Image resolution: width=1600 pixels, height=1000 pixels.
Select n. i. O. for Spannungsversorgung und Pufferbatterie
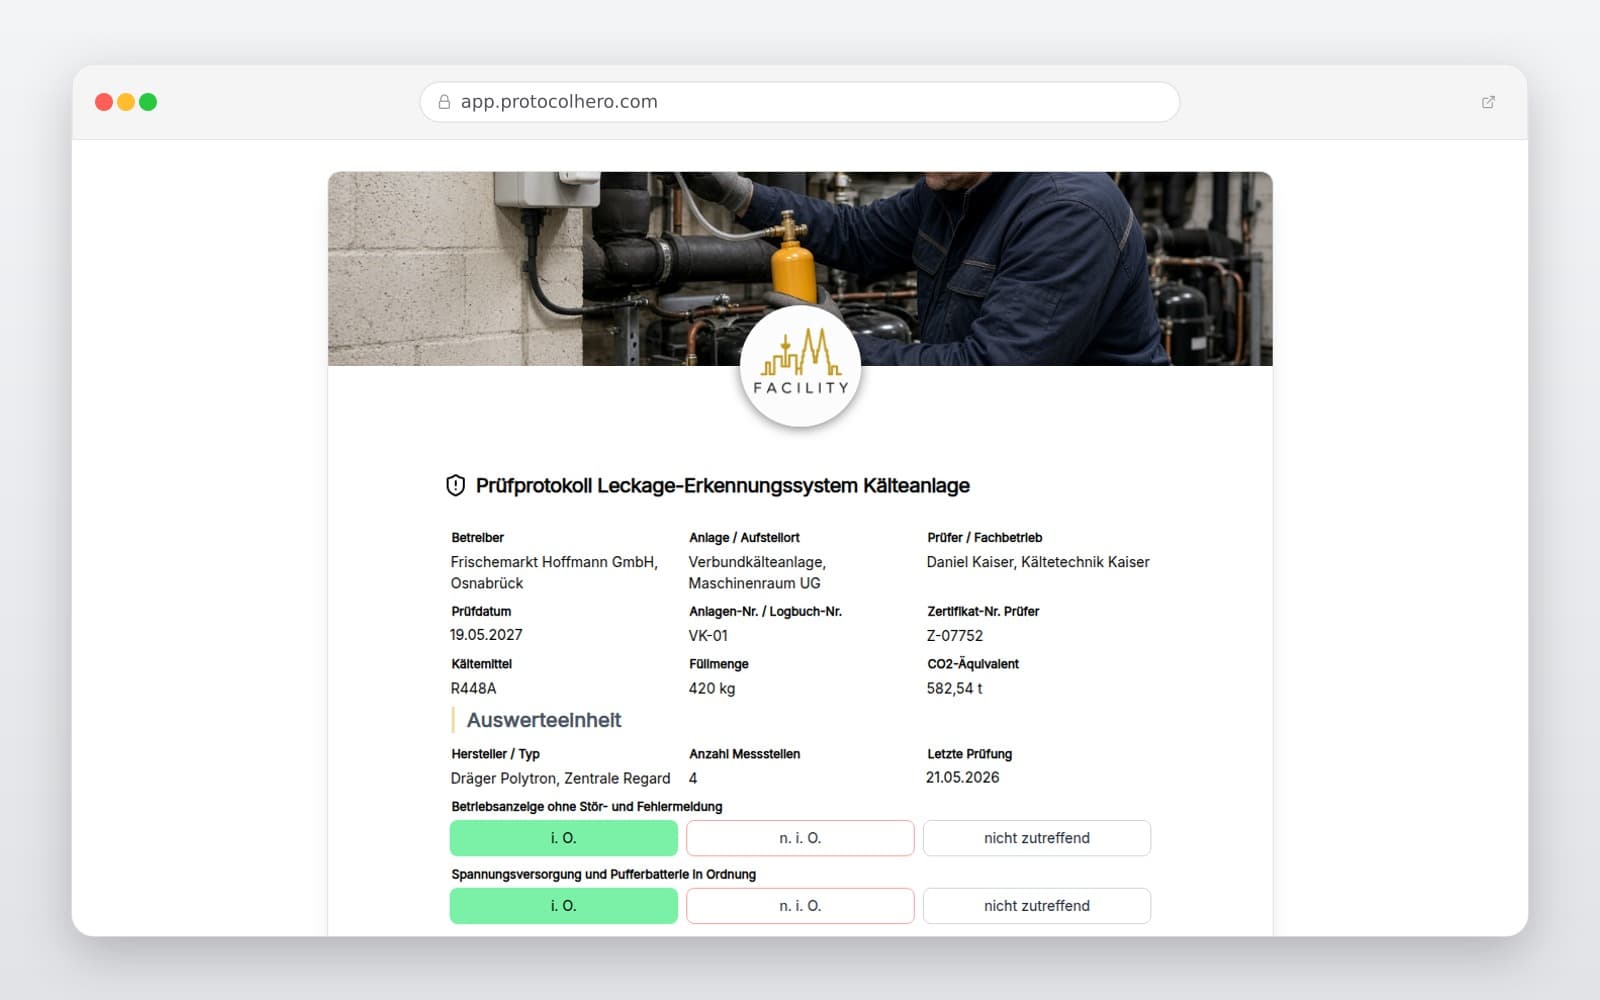[x=800, y=906]
